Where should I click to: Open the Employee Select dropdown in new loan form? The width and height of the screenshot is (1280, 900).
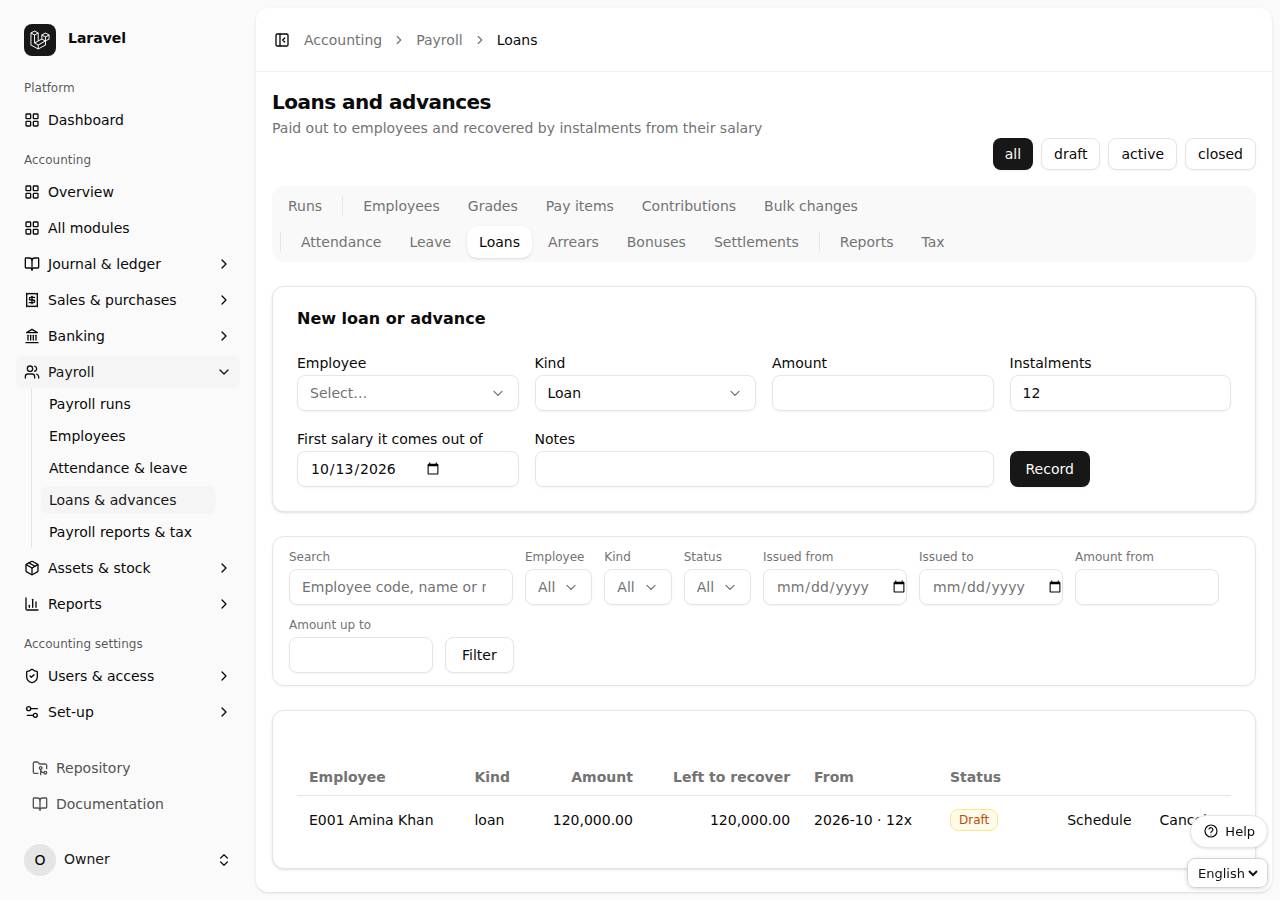(408, 393)
